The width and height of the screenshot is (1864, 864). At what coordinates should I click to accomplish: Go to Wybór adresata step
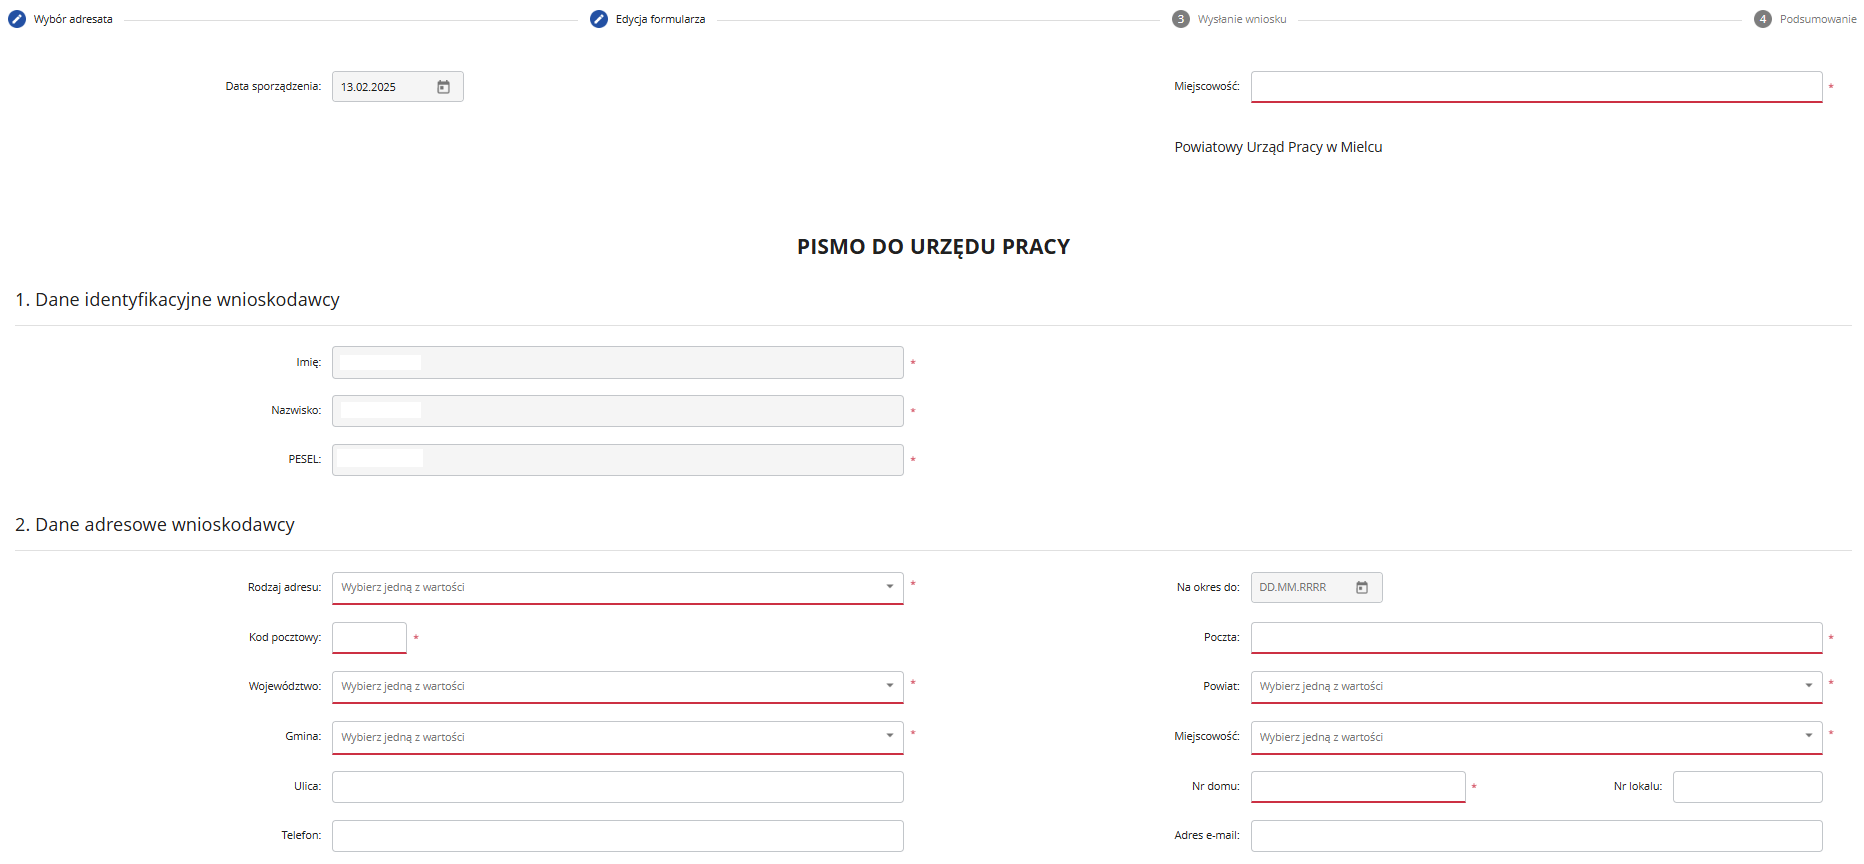coord(73,19)
